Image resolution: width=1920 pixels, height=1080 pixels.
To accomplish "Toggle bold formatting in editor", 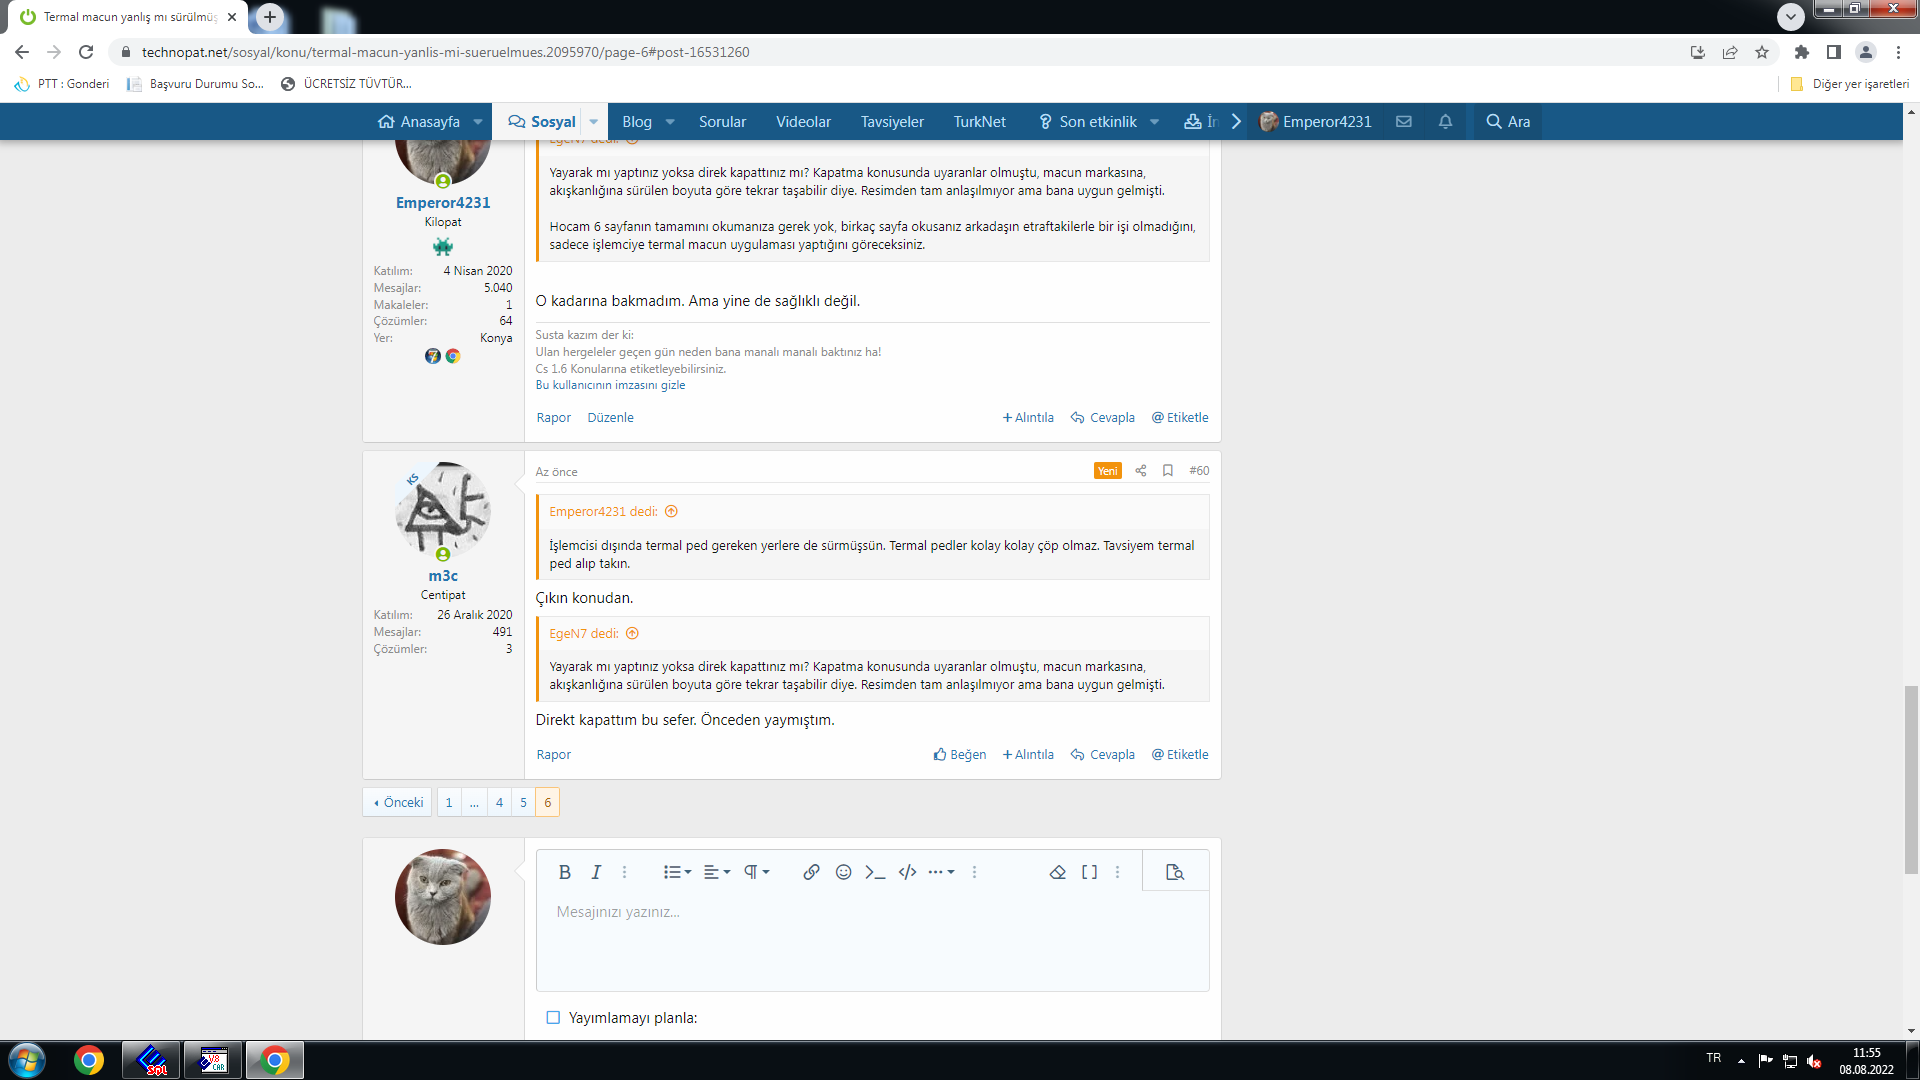I will [564, 872].
